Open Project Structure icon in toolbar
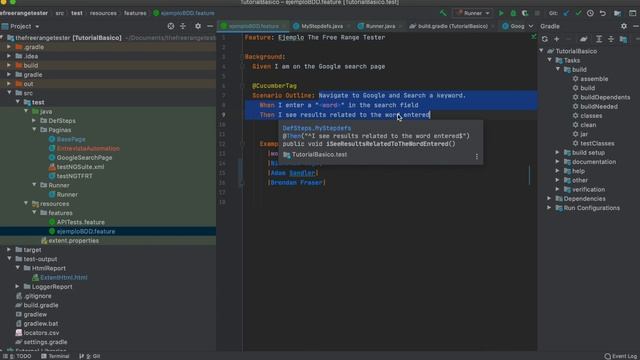640x360 pixels. pos(617,13)
